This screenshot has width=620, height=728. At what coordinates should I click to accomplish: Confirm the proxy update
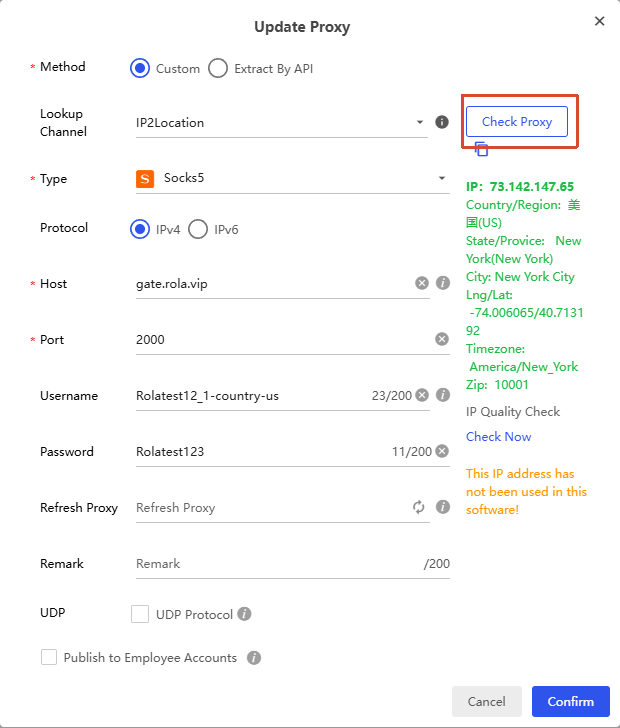pos(571,701)
